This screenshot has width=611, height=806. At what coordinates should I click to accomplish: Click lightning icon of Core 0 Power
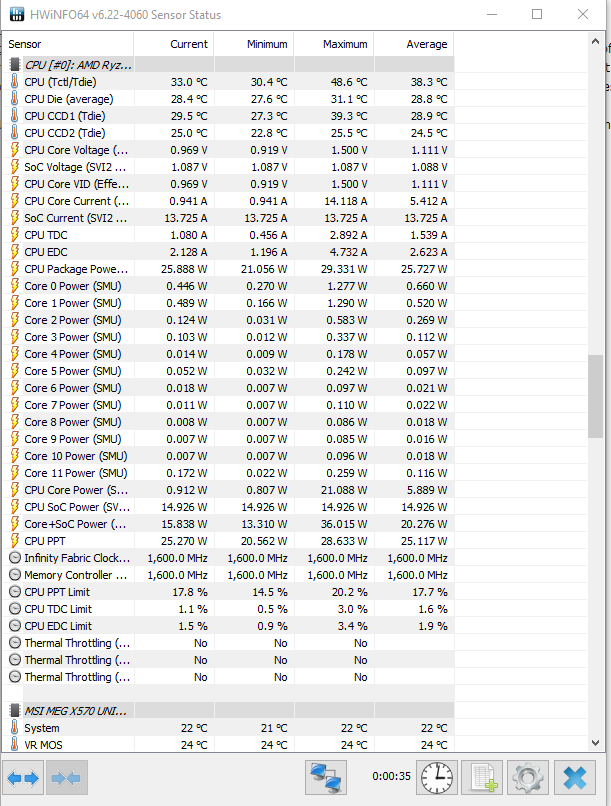15,286
